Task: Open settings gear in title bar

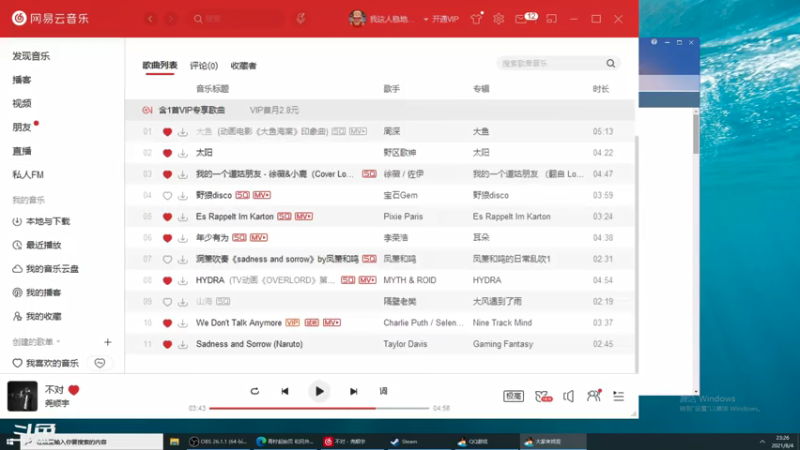Action: point(498,19)
